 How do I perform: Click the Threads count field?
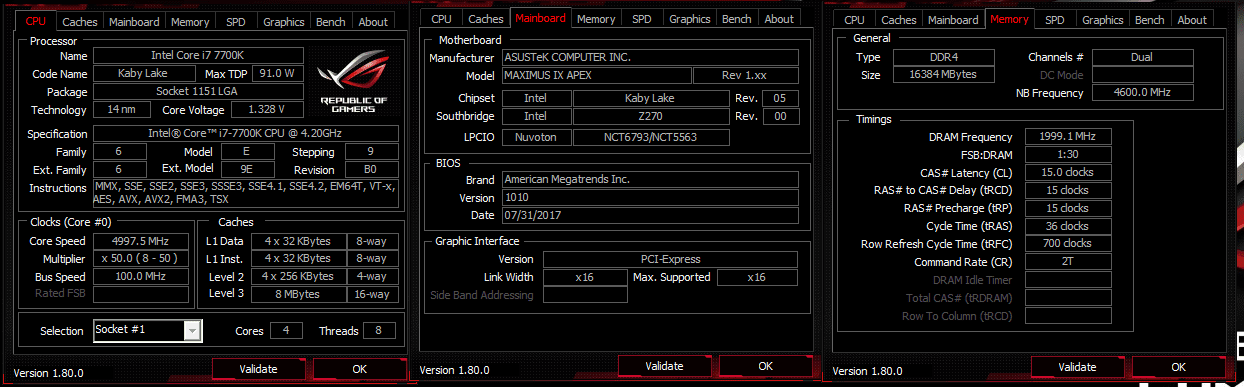point(379,331)
